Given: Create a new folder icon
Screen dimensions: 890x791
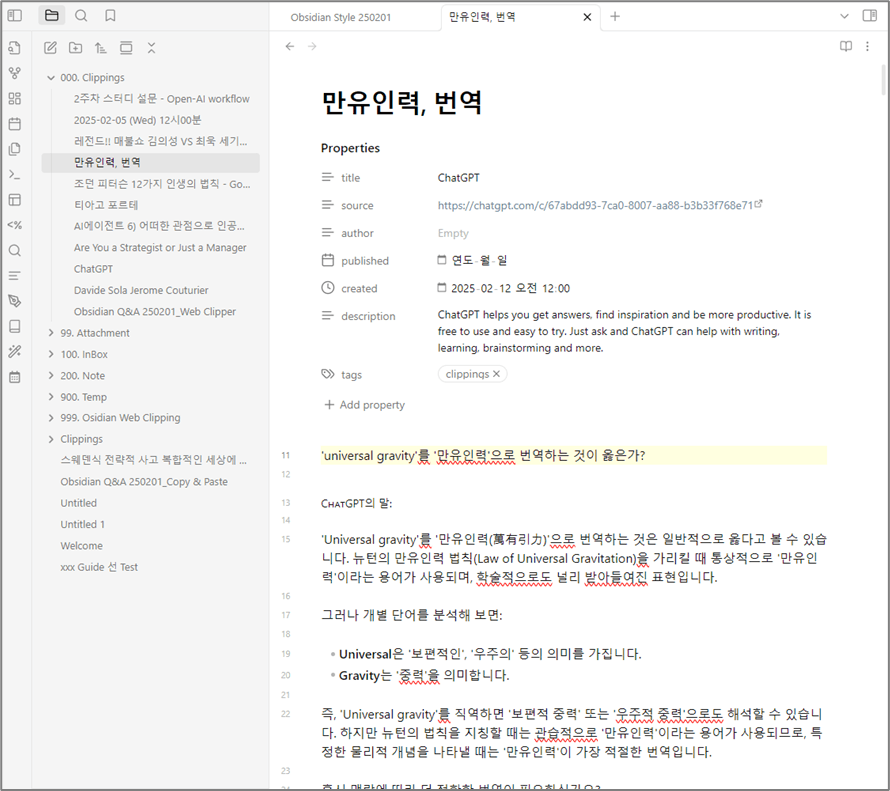Looking at the screenshot, I should (75, 48).
